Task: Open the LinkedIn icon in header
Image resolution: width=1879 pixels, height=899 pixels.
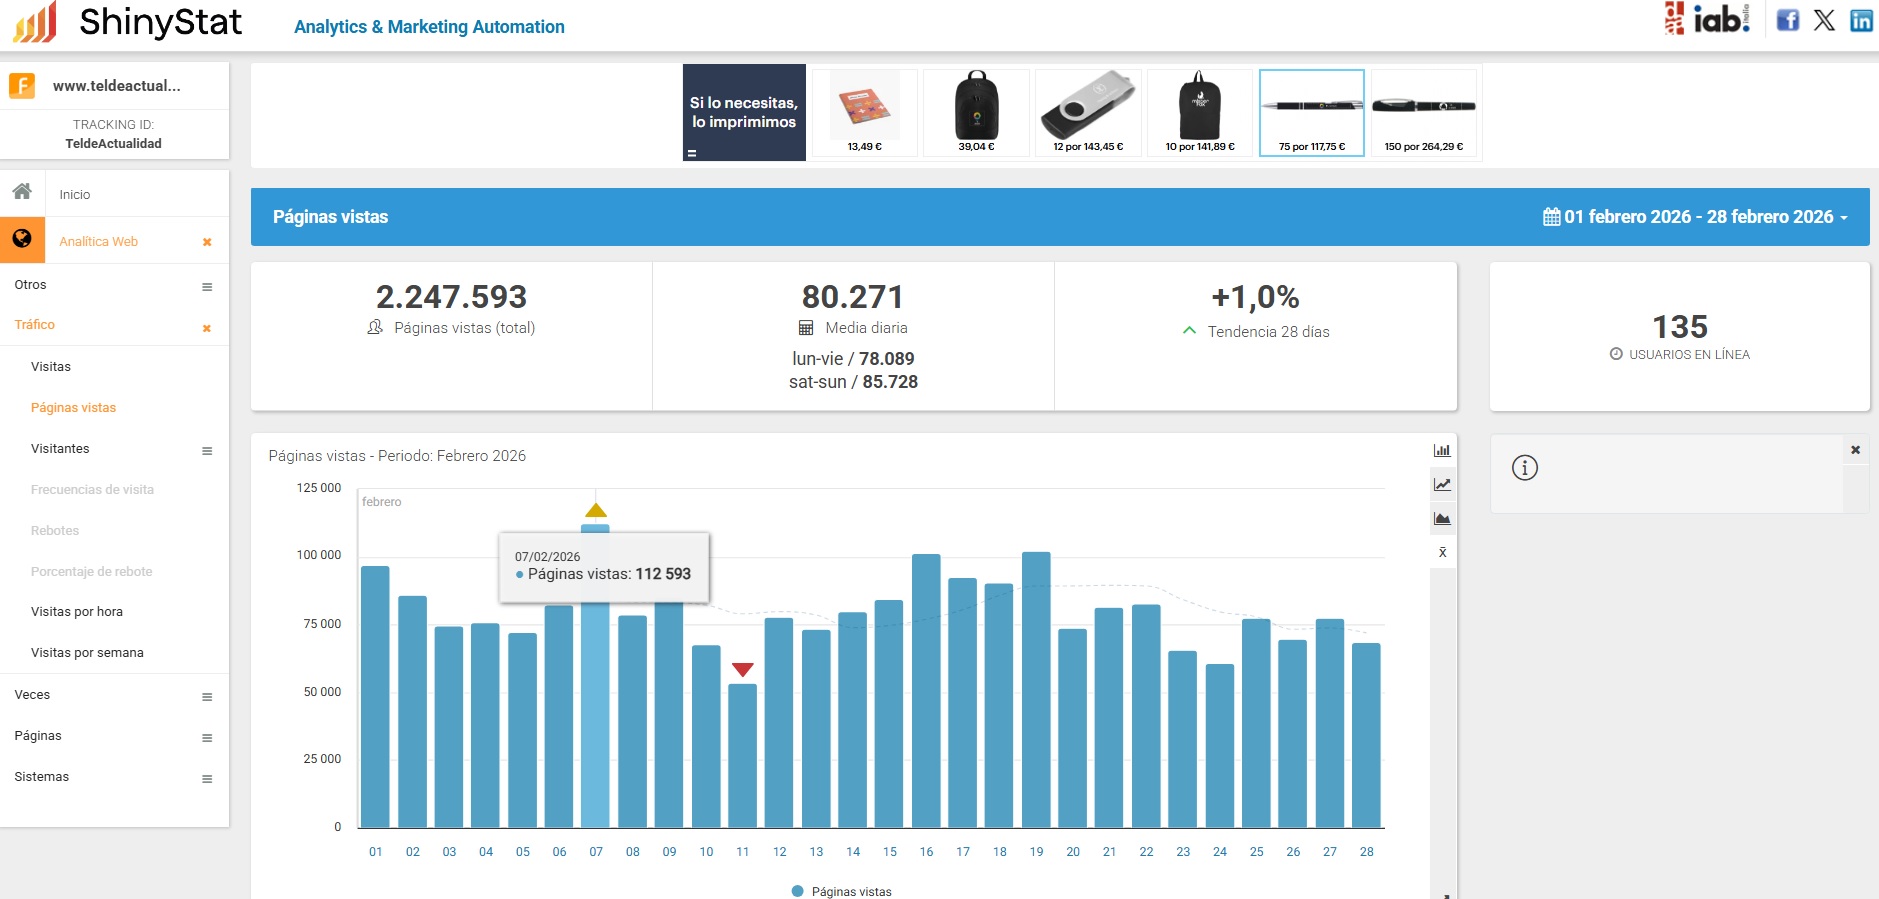Action: (1861, 20)
